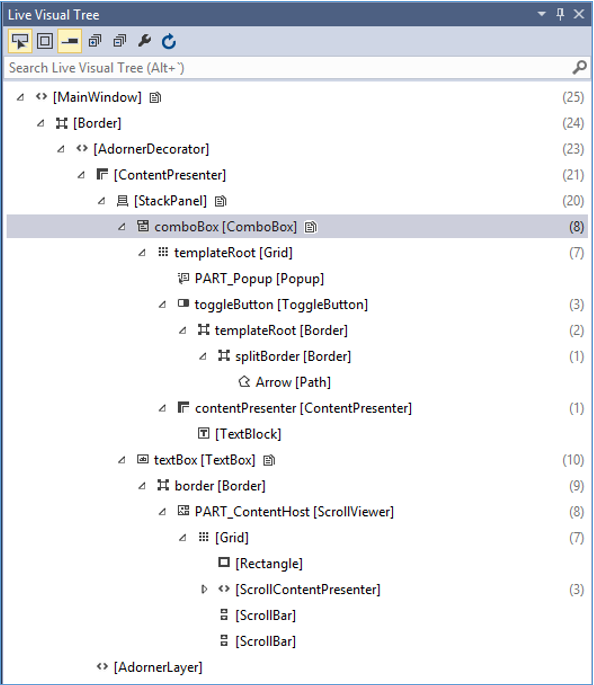The height and width of the screenshot is (685, 594).
Task: Collapse the toggleButton [ToggleButton] node
Action: tap(162, 304)
